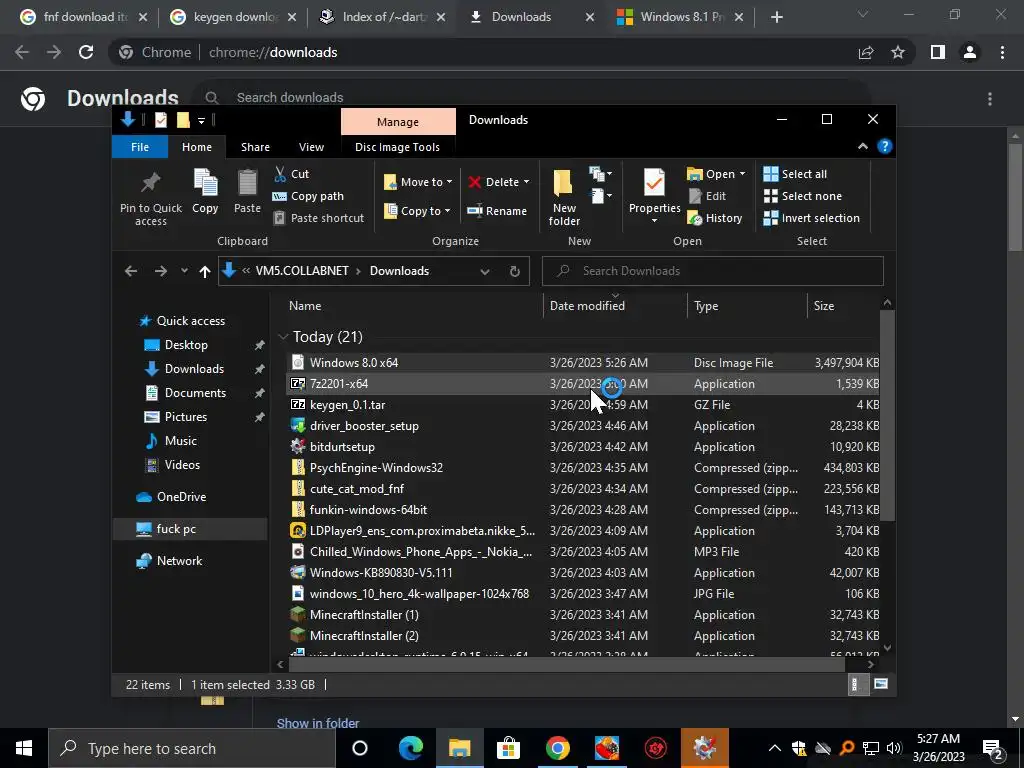Open the Delete dropdown arrow

click(x=526, y=182)
